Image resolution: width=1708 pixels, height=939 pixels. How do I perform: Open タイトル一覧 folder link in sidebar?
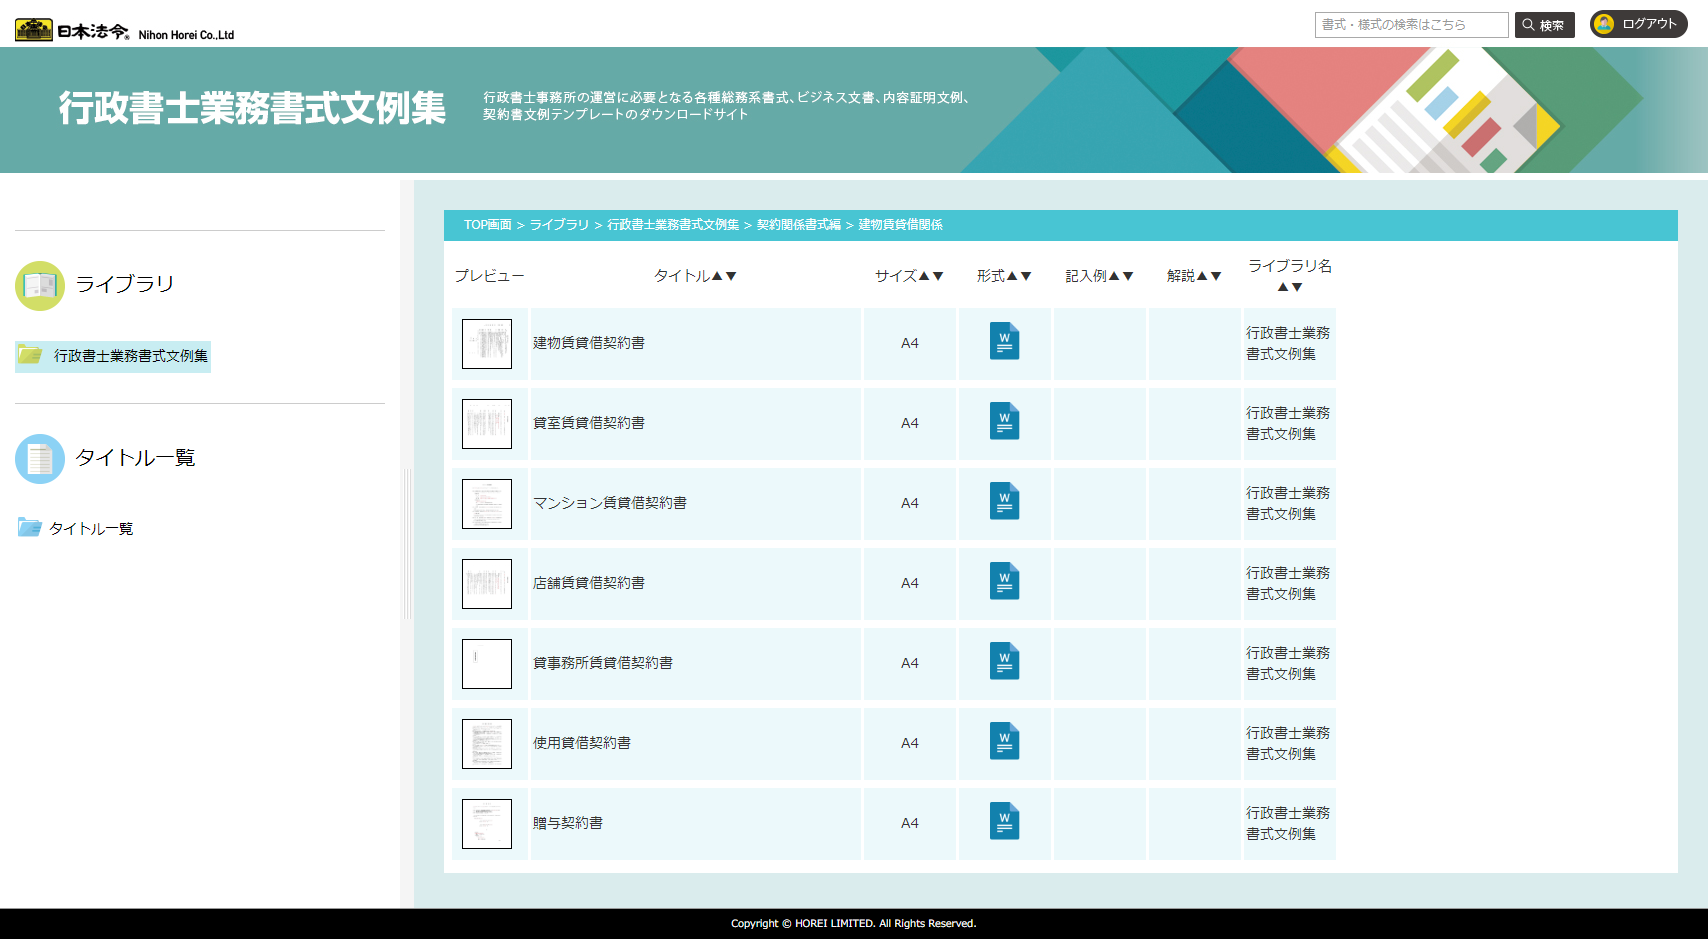tap(90, 528)
